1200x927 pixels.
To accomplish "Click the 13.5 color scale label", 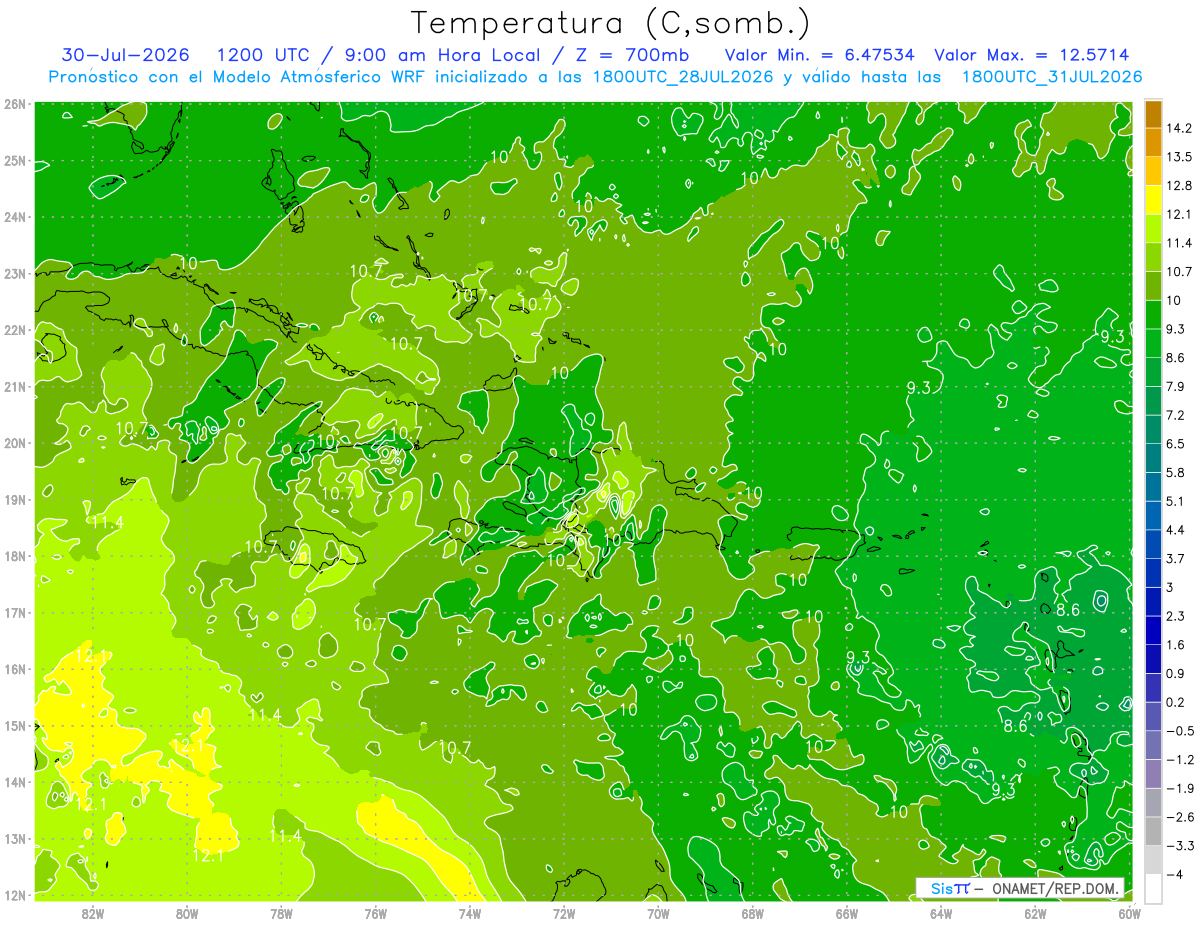I will [1180, 157].
